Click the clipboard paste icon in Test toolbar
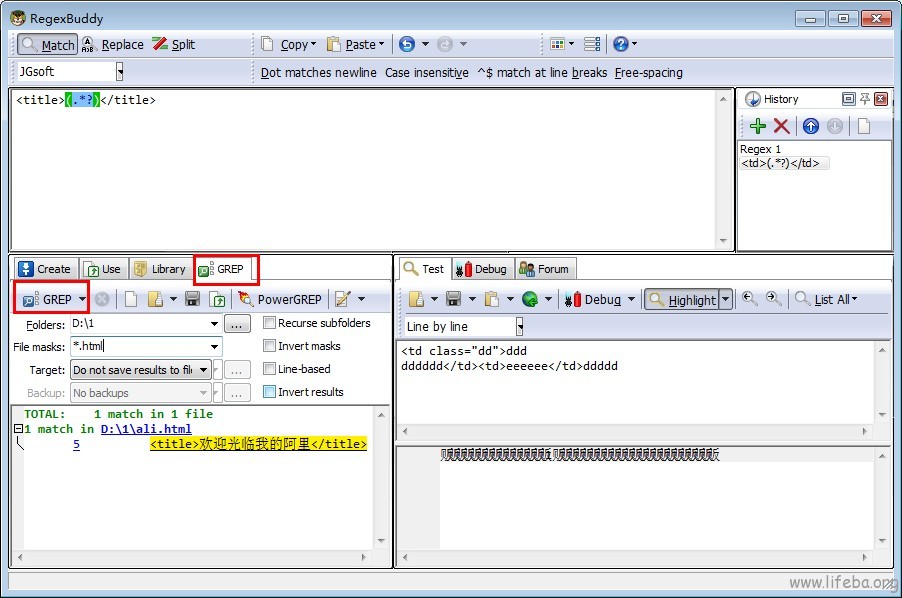This screenshot has width=902, height=598. 491,299
